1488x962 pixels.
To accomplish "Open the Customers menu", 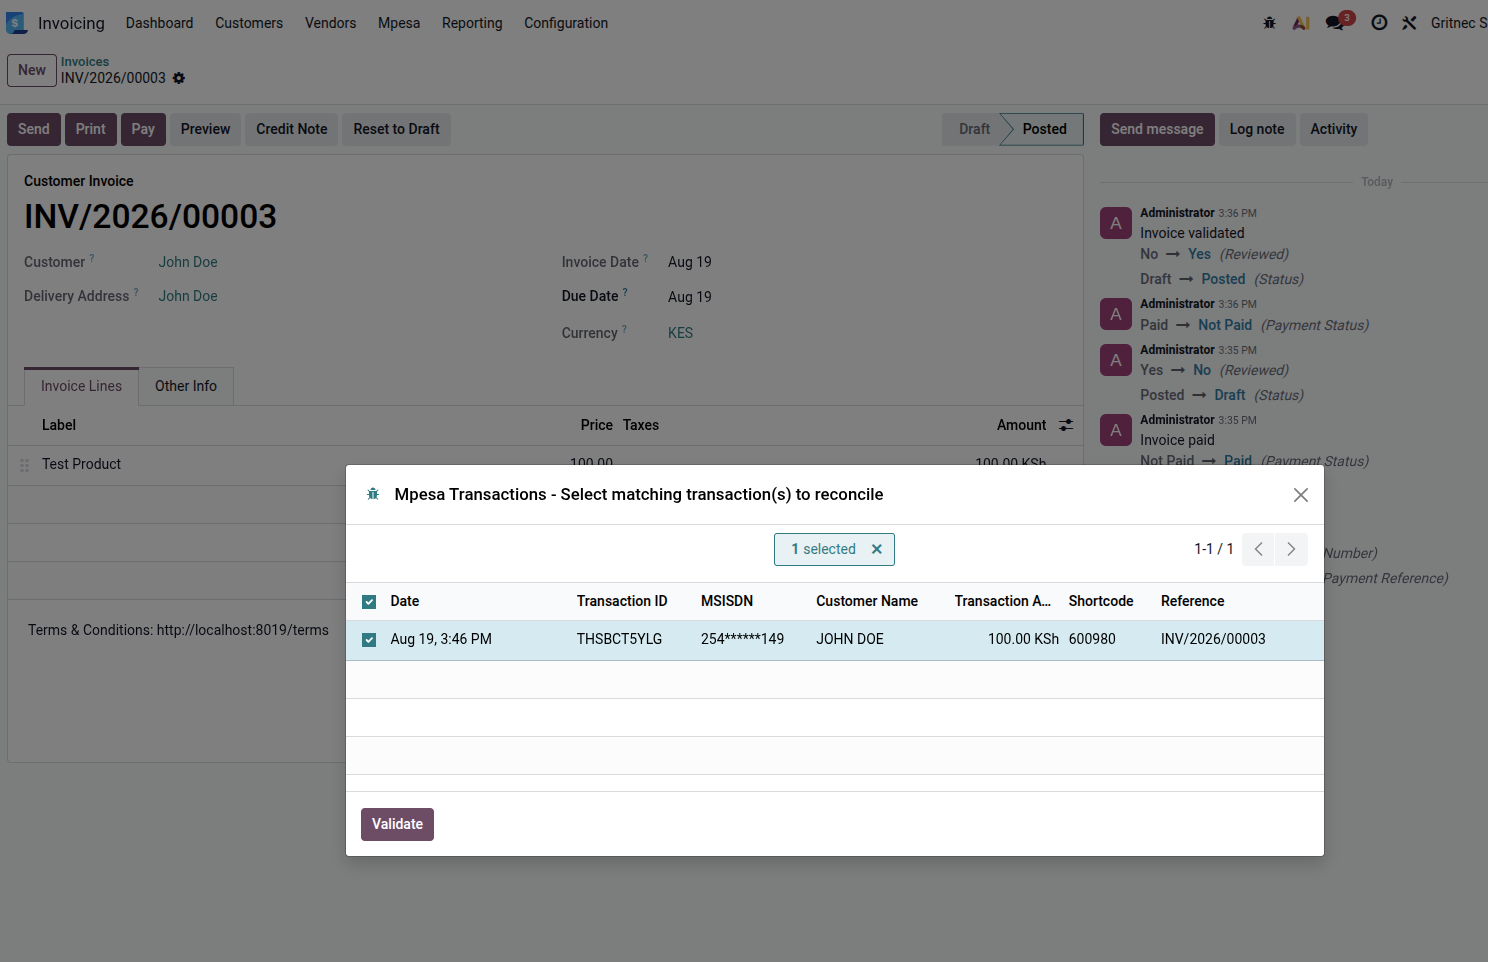I will pyautogui.click(x=249, y=23).
